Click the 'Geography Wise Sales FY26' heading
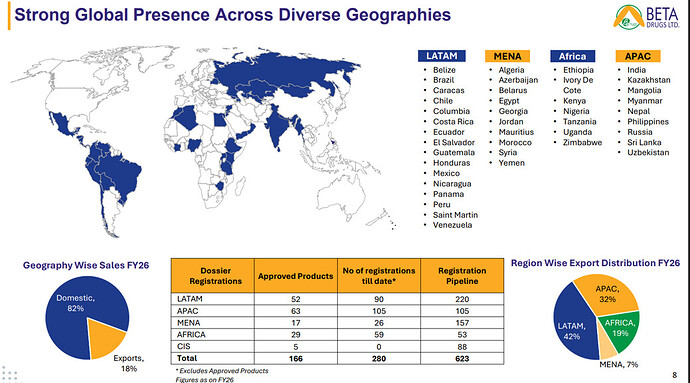690x383 pixels. pos(86,265)
